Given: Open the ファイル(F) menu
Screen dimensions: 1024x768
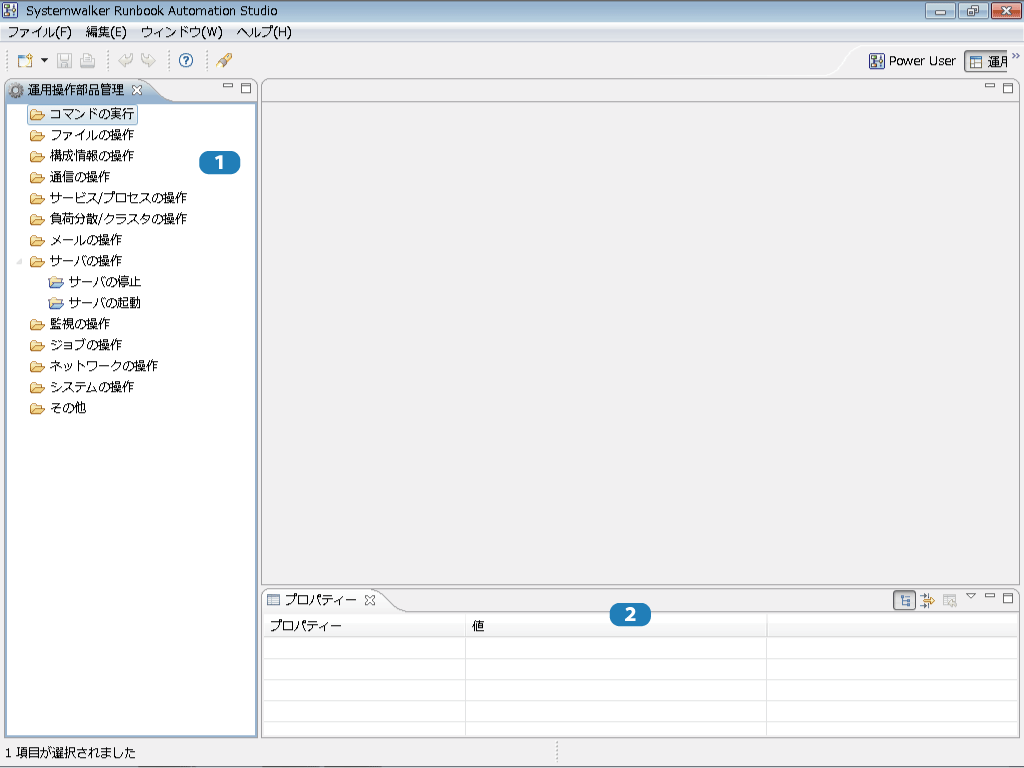Looking at the screenshot, I should point(39,32).
